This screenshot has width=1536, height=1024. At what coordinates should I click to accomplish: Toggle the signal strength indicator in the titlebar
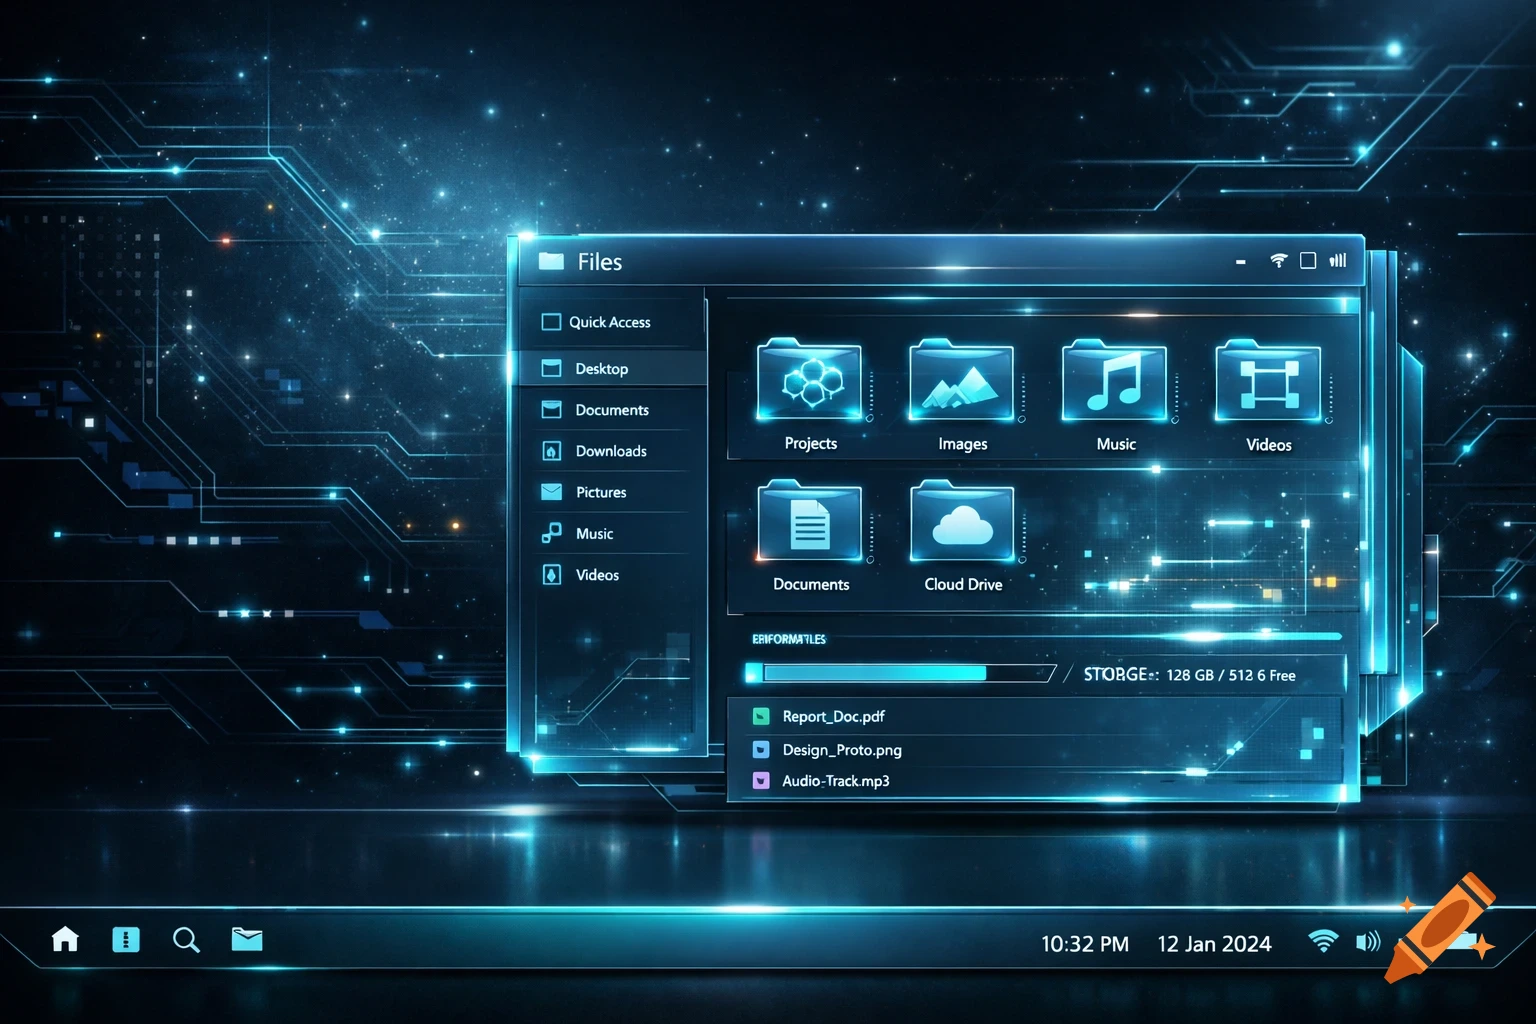point(1337,260)
